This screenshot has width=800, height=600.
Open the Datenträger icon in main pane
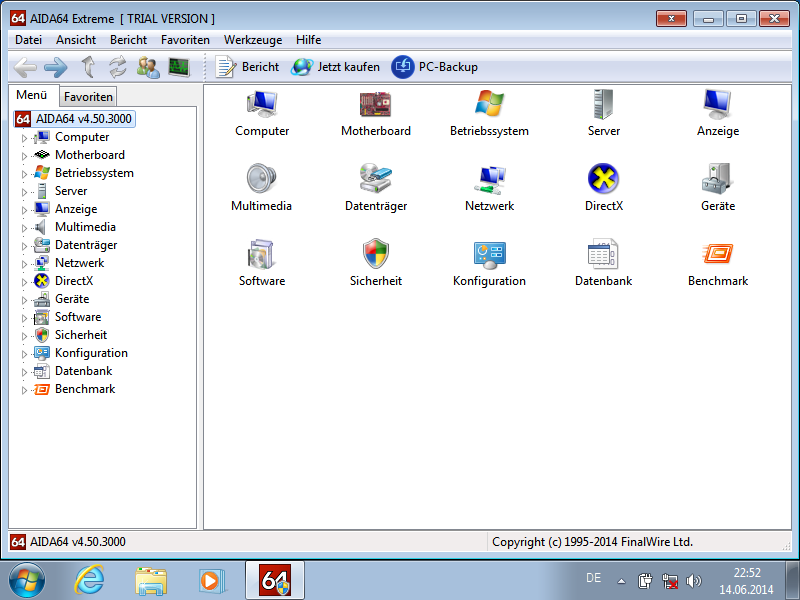(x=376, y=178)
